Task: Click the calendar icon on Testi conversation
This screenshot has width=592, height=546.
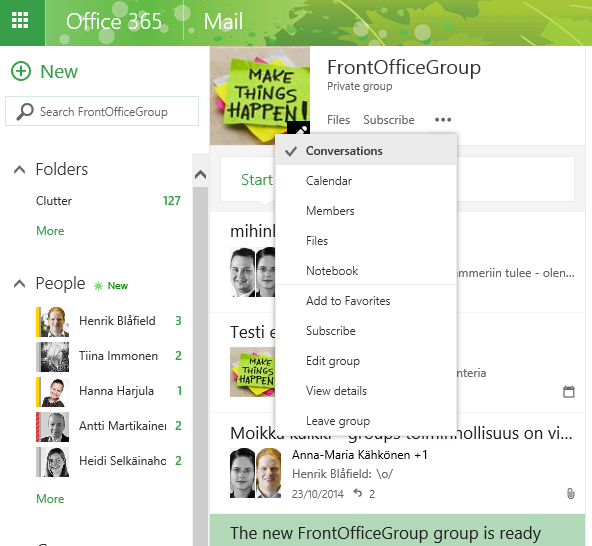Action: point(569,392)
